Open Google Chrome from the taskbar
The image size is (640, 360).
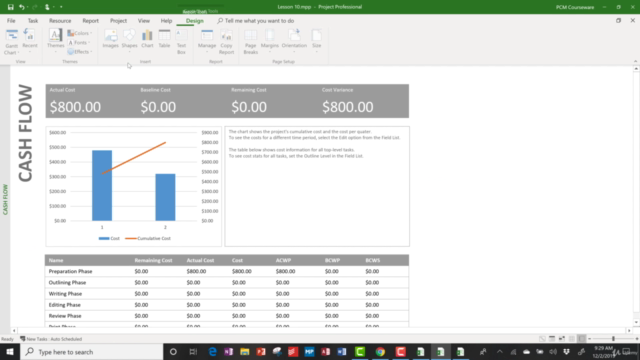(380, 352)
